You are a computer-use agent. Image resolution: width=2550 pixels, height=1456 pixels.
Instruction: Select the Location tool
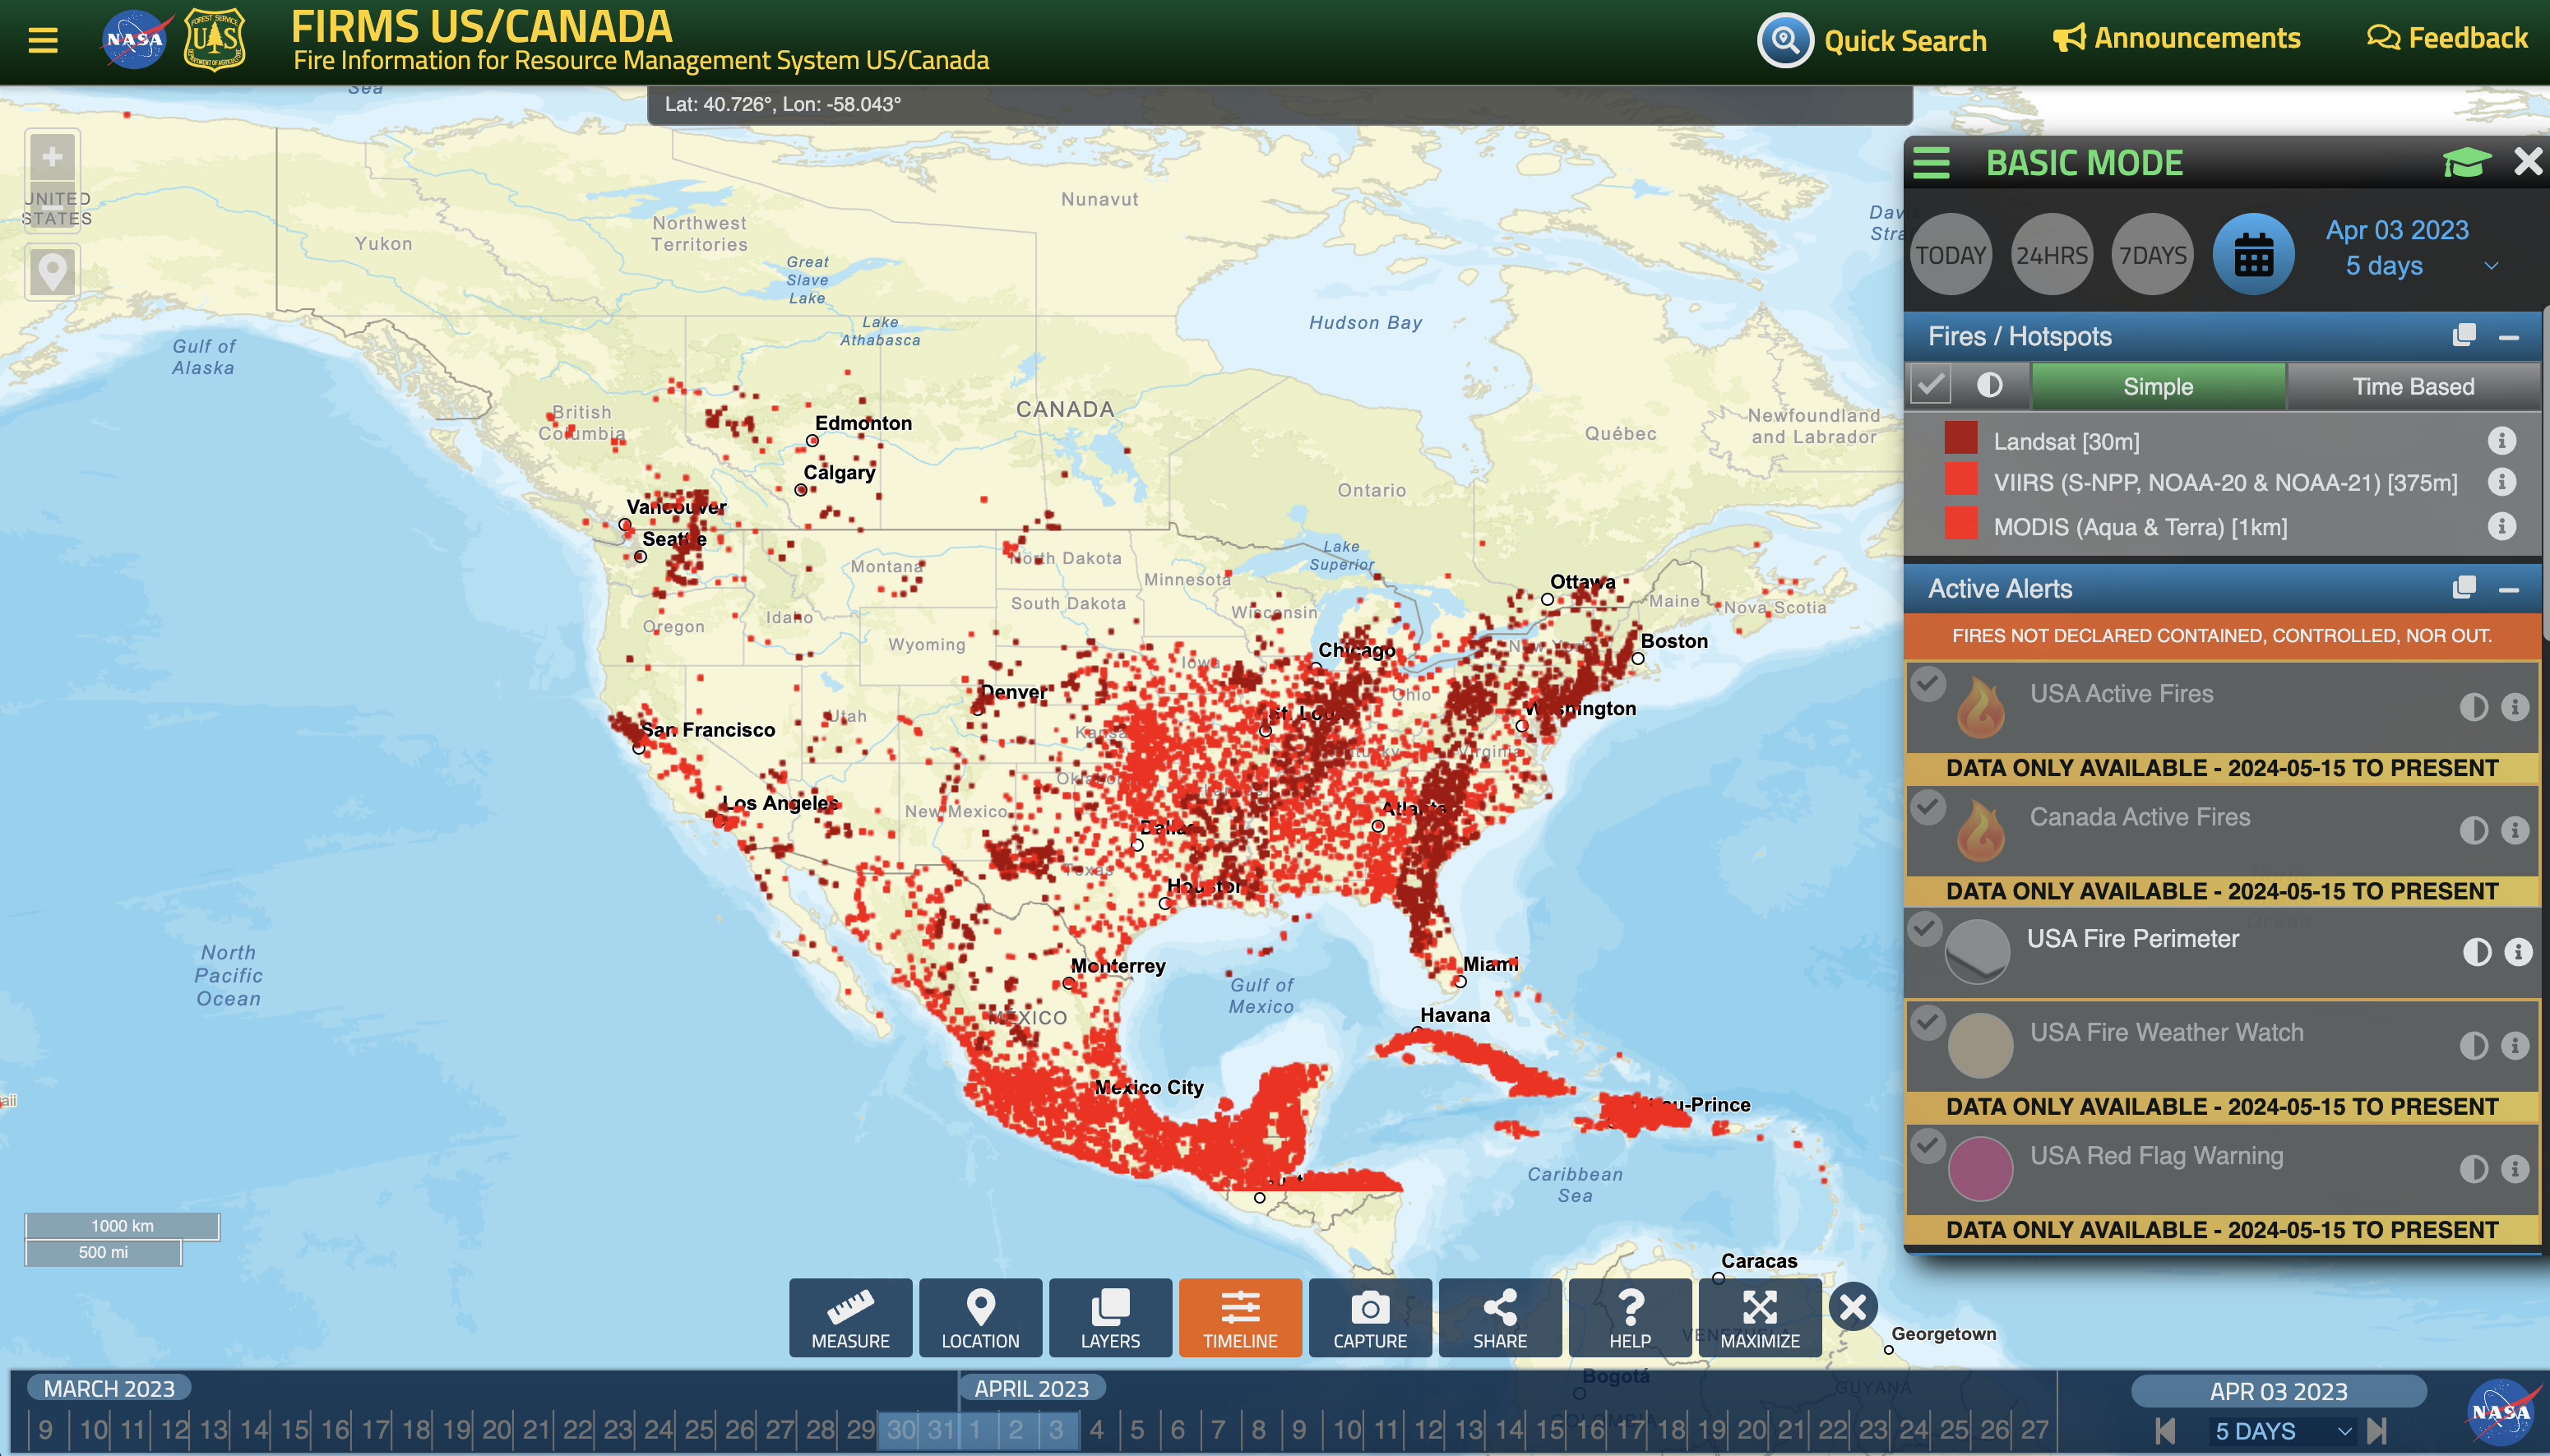click(980, 1317)
